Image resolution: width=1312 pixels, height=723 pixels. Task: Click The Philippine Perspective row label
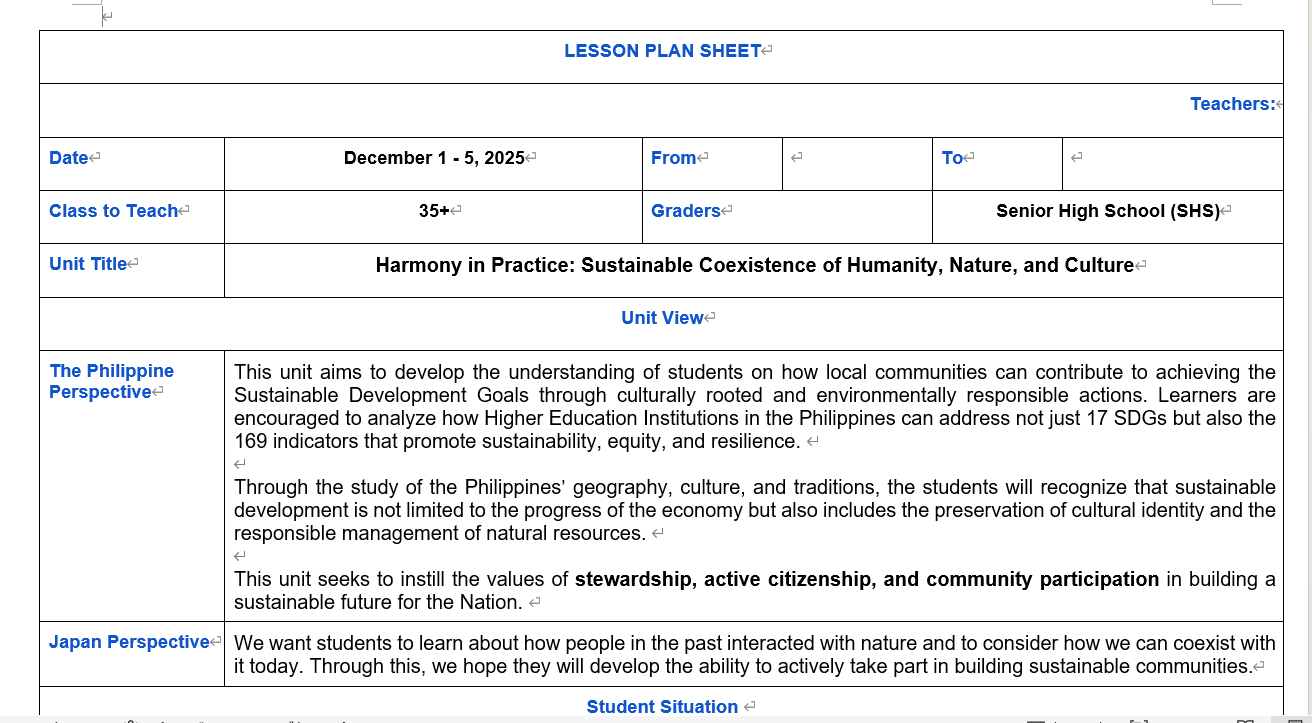[111, 381]
